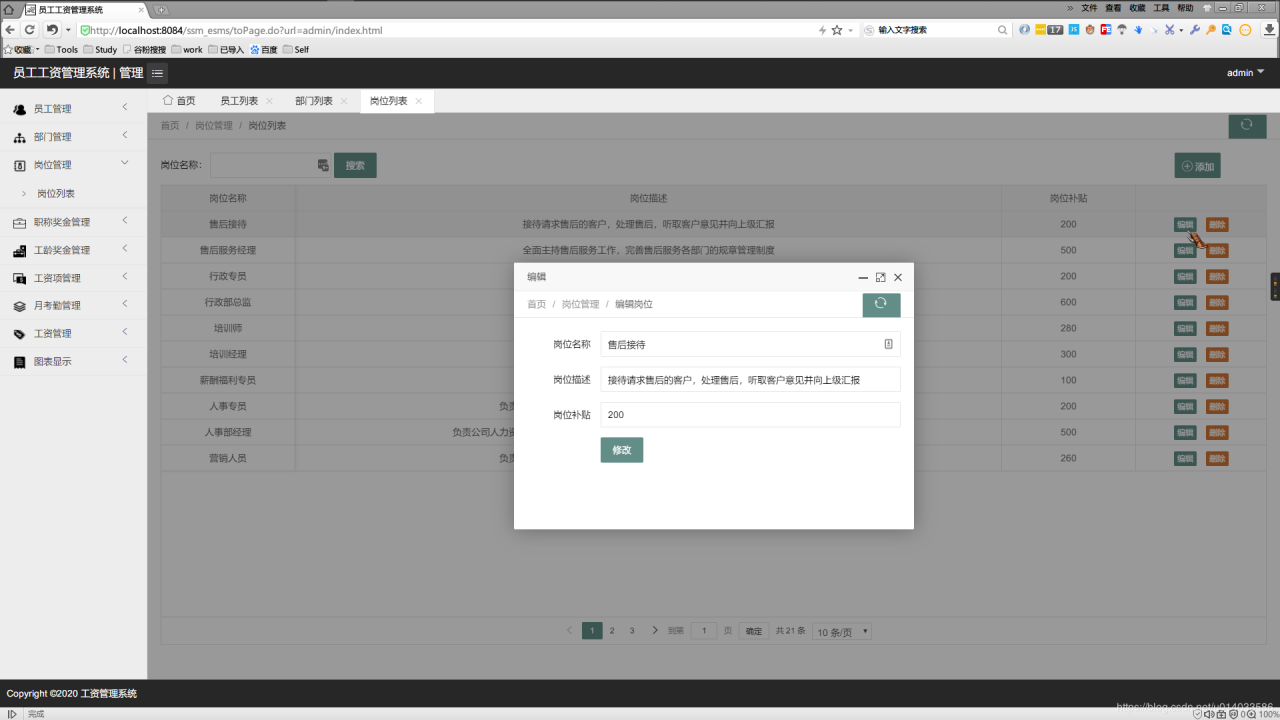Click the 搜索 search button

355,165
